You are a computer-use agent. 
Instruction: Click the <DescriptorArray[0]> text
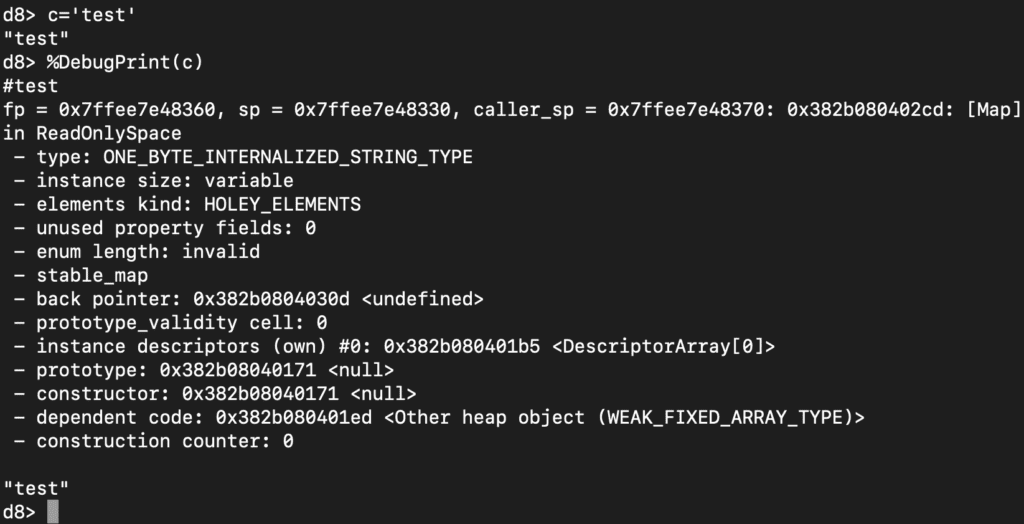click(x=663, y=346)
